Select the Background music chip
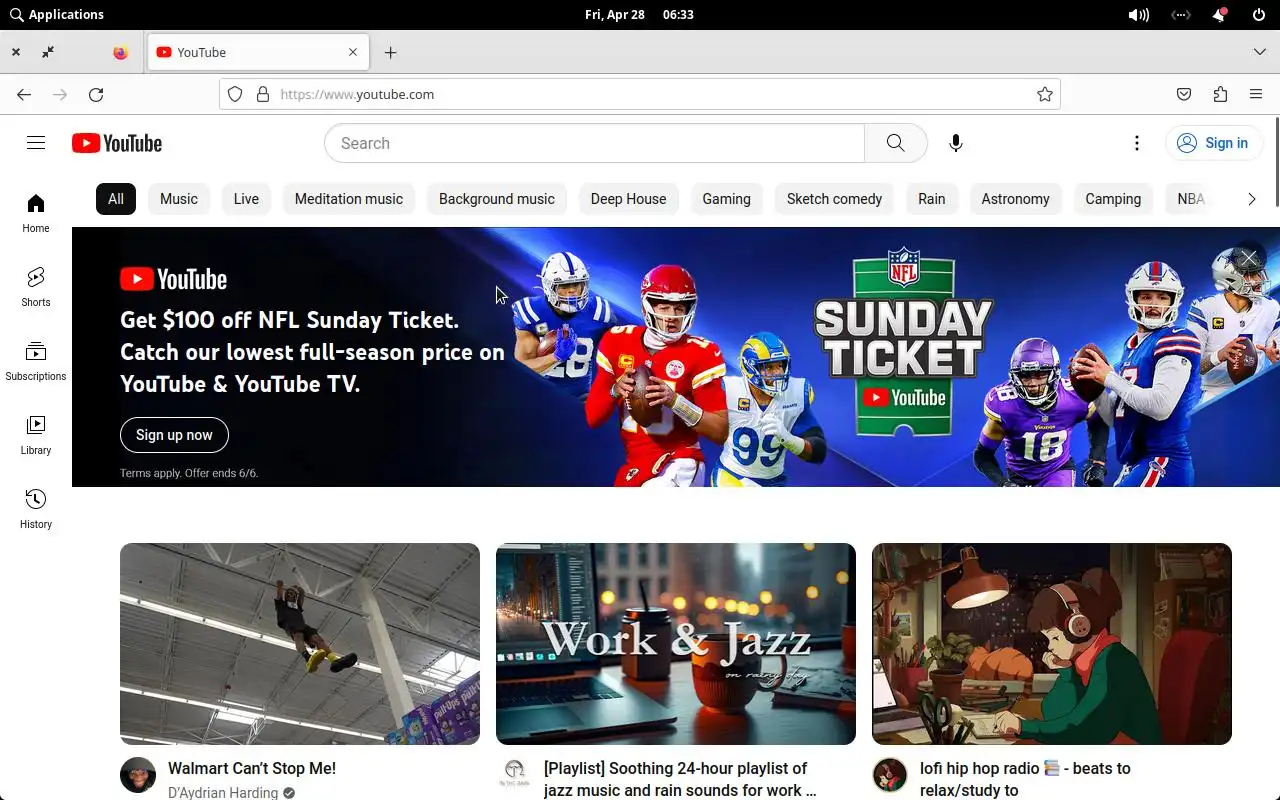1280x800 pixels. point(497,199)
